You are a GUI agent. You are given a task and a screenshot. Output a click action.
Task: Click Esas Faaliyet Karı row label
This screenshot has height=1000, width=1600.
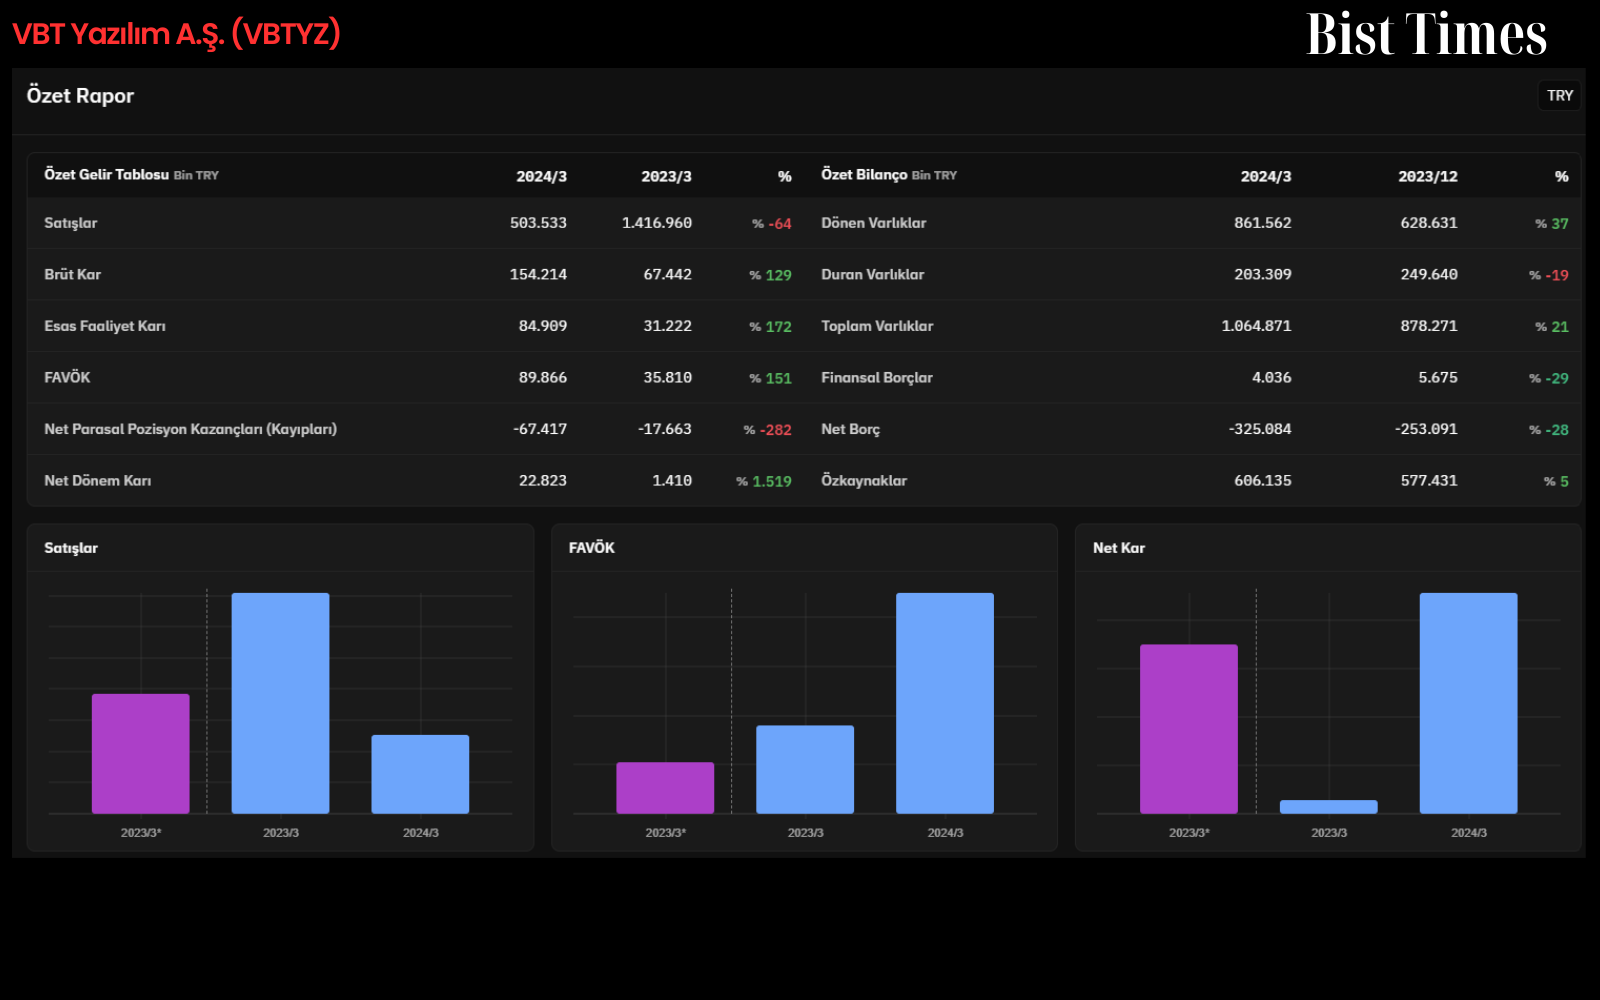click(x=105, y=326)
